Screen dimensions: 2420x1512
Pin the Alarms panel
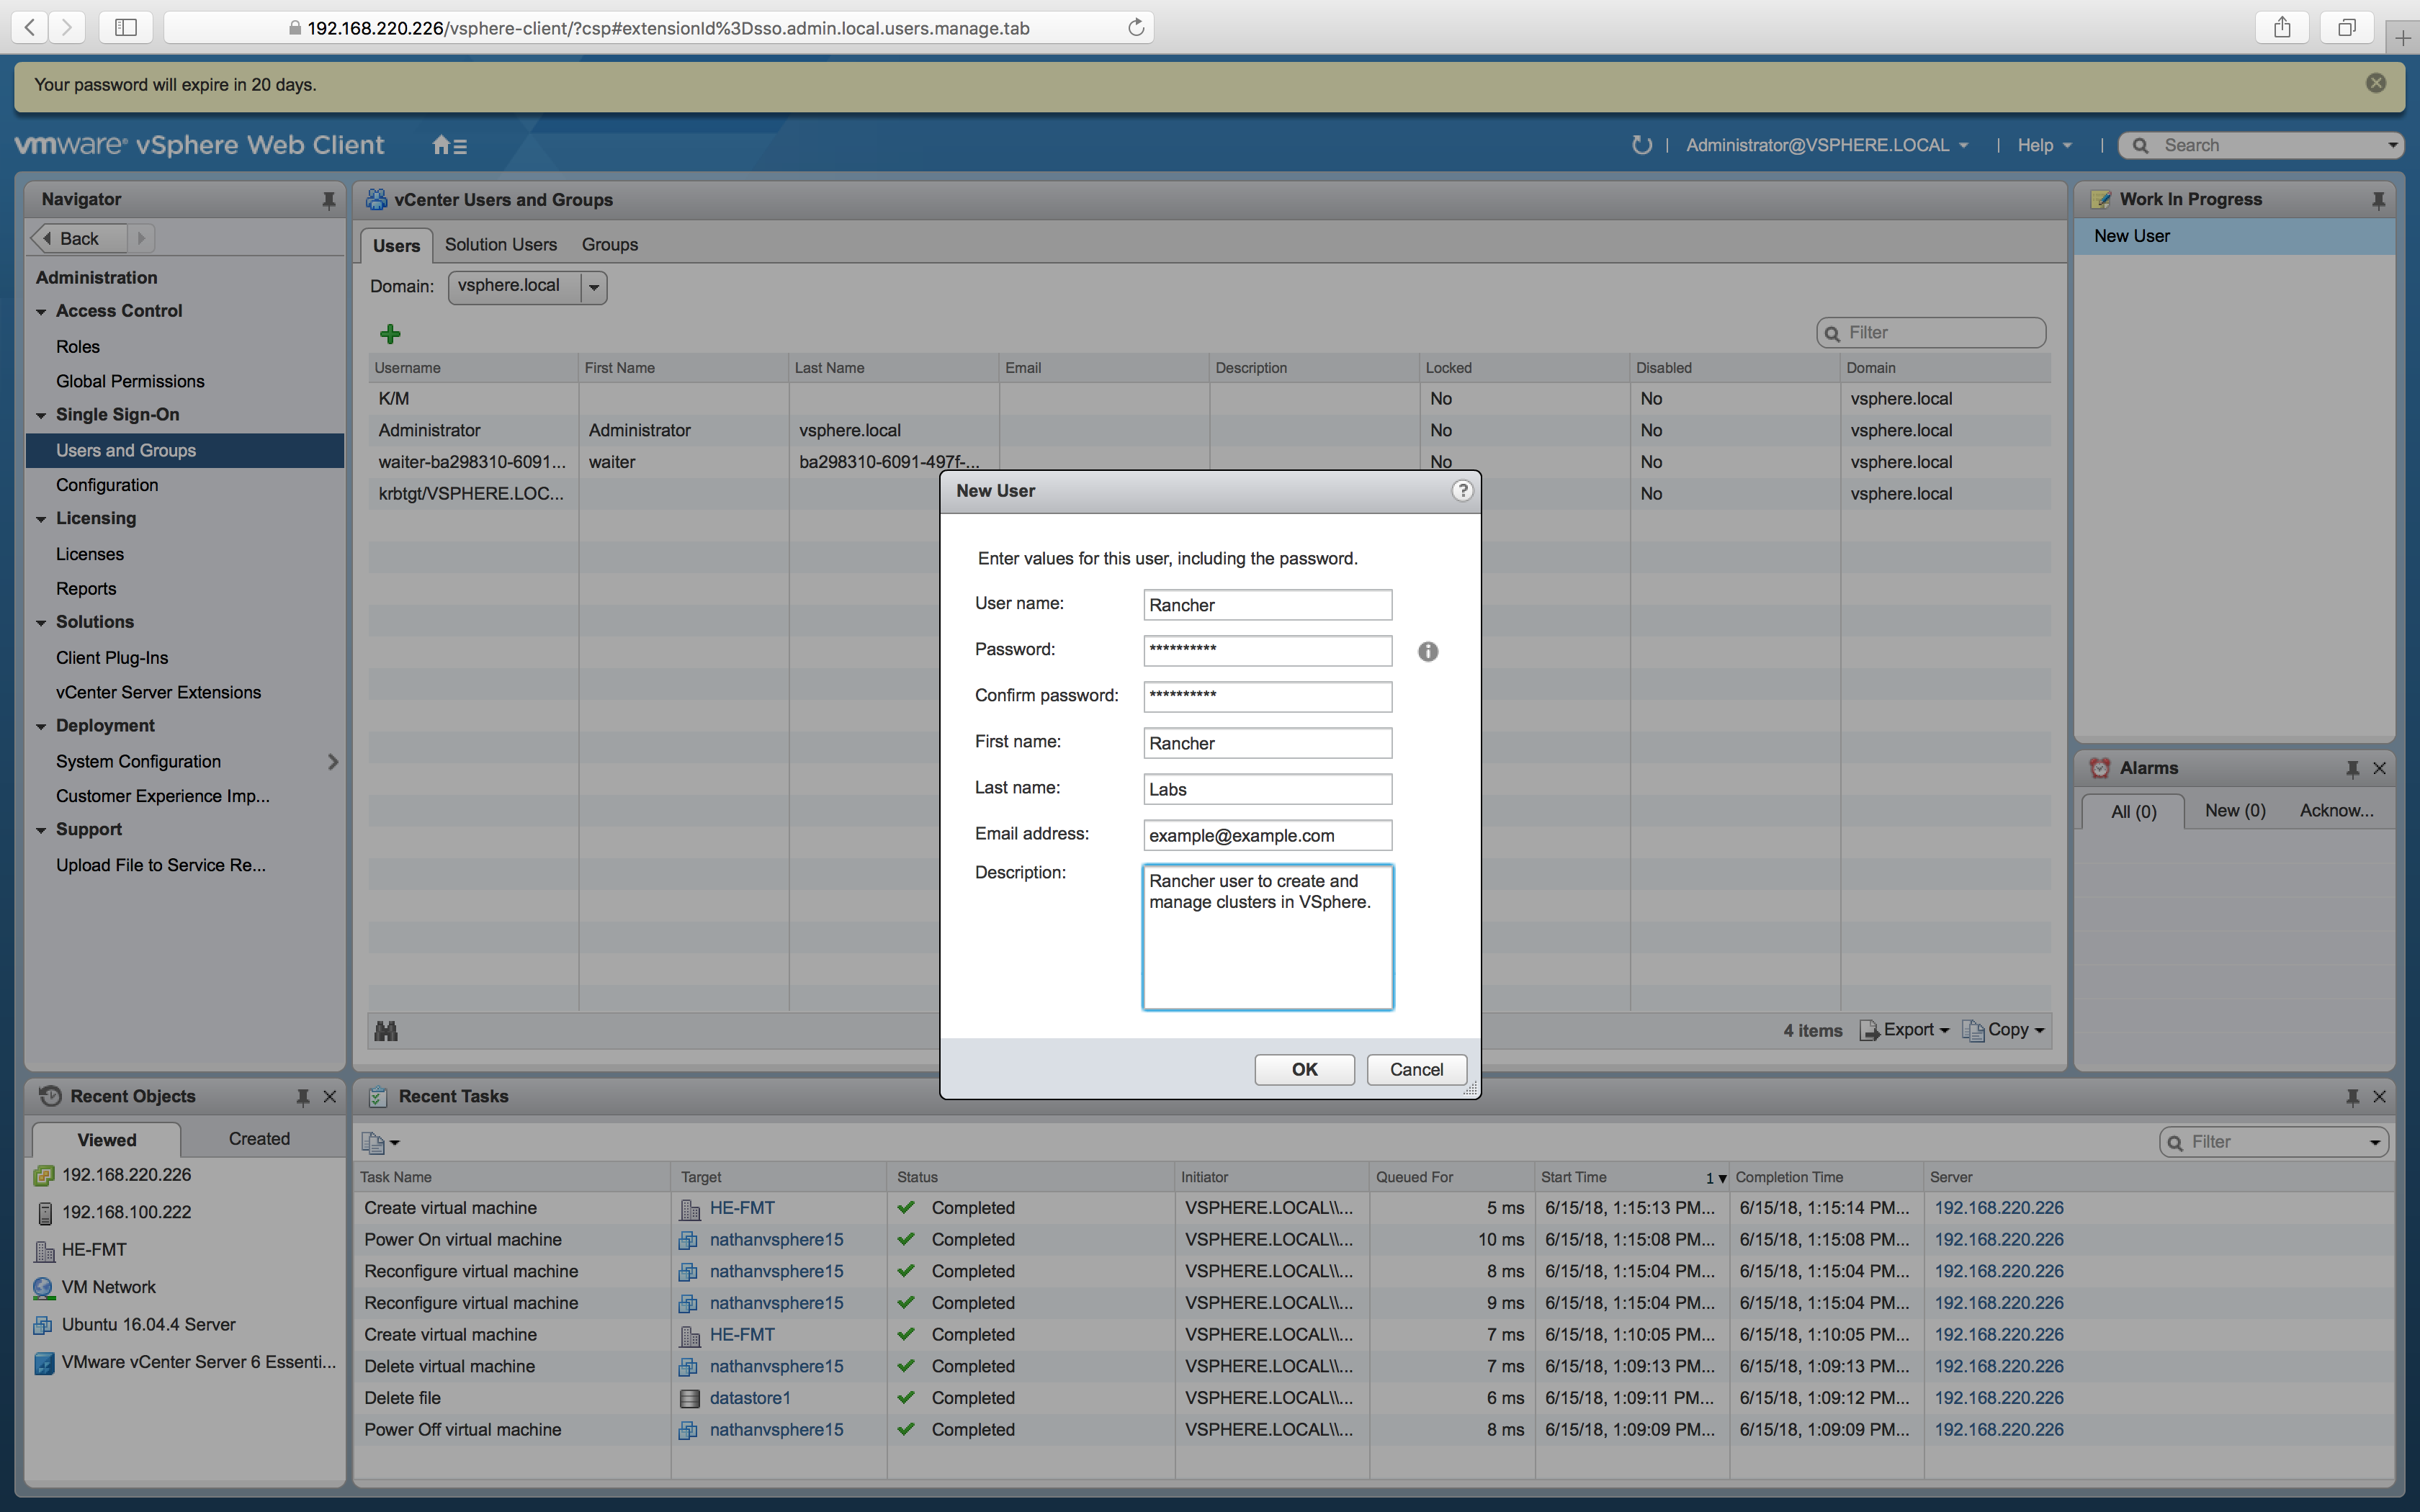[2351, 768]
